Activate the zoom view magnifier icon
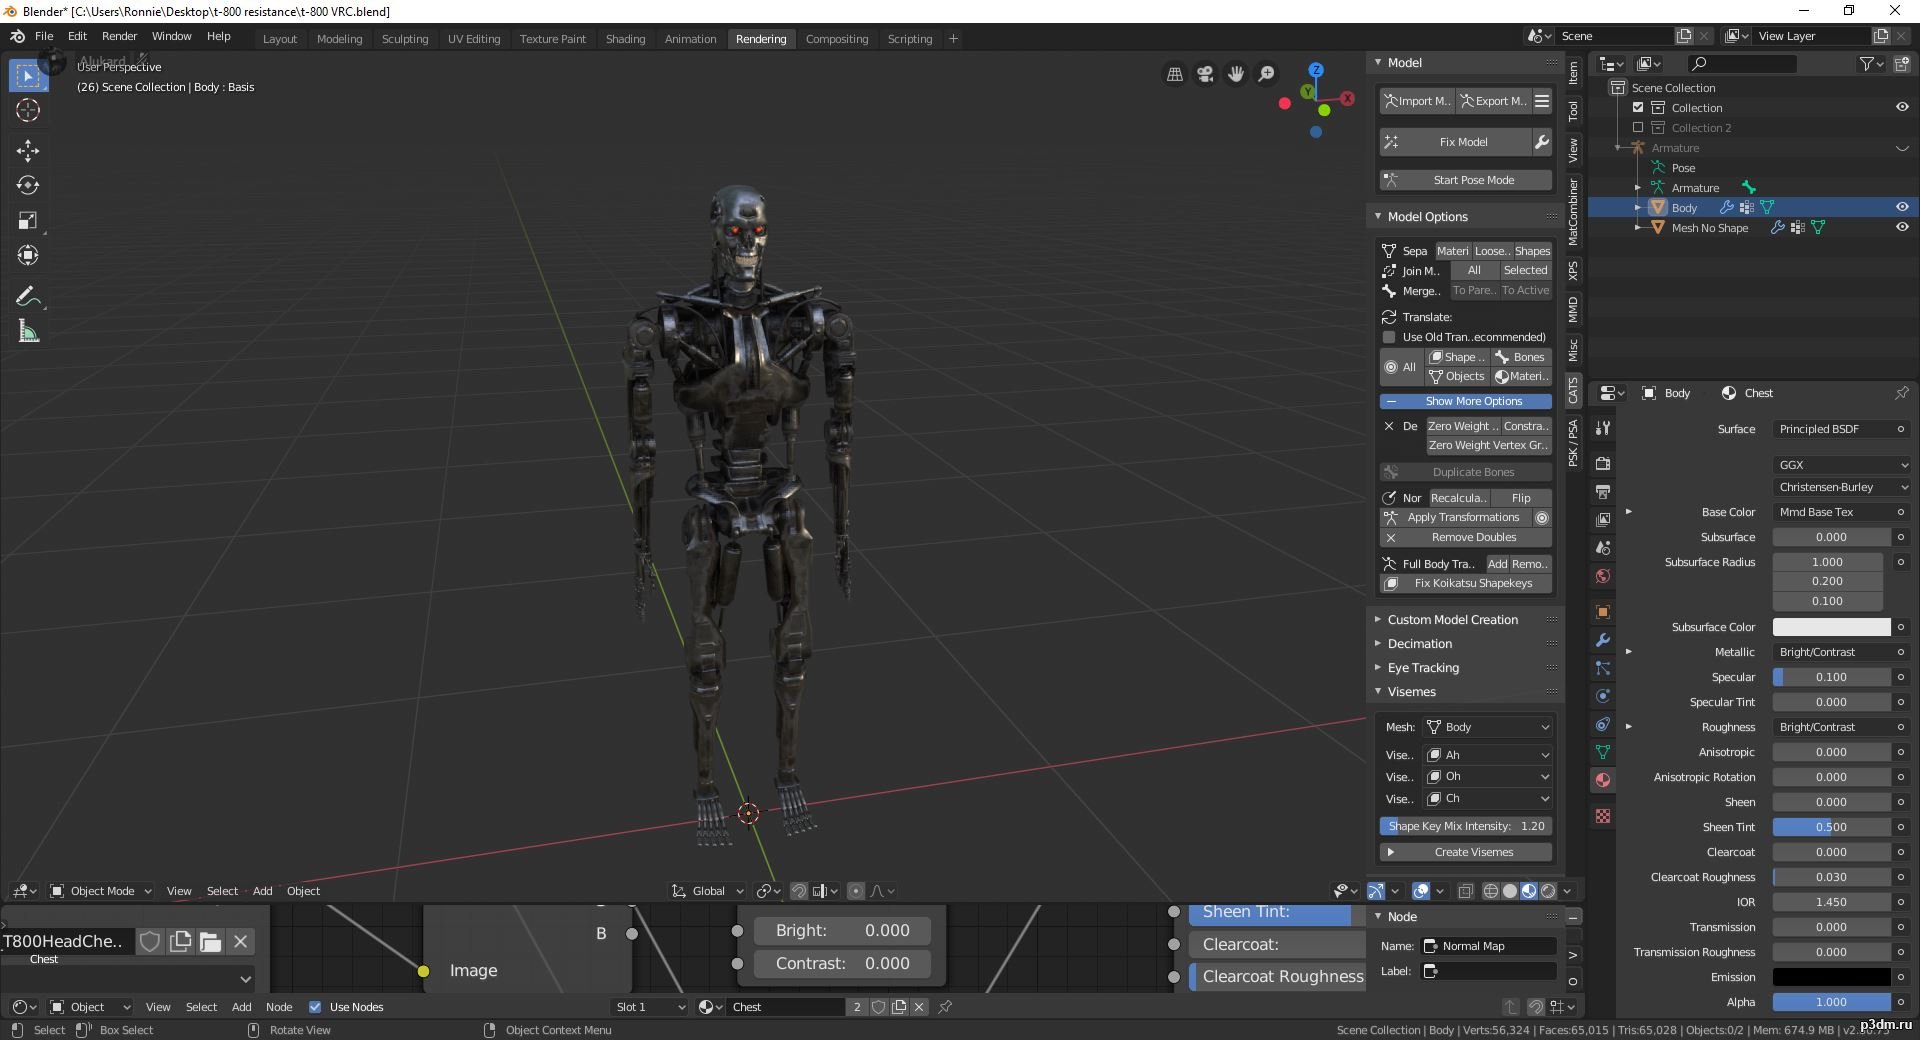This screenshot has height=1040, width=1920. click(1267, 74)
